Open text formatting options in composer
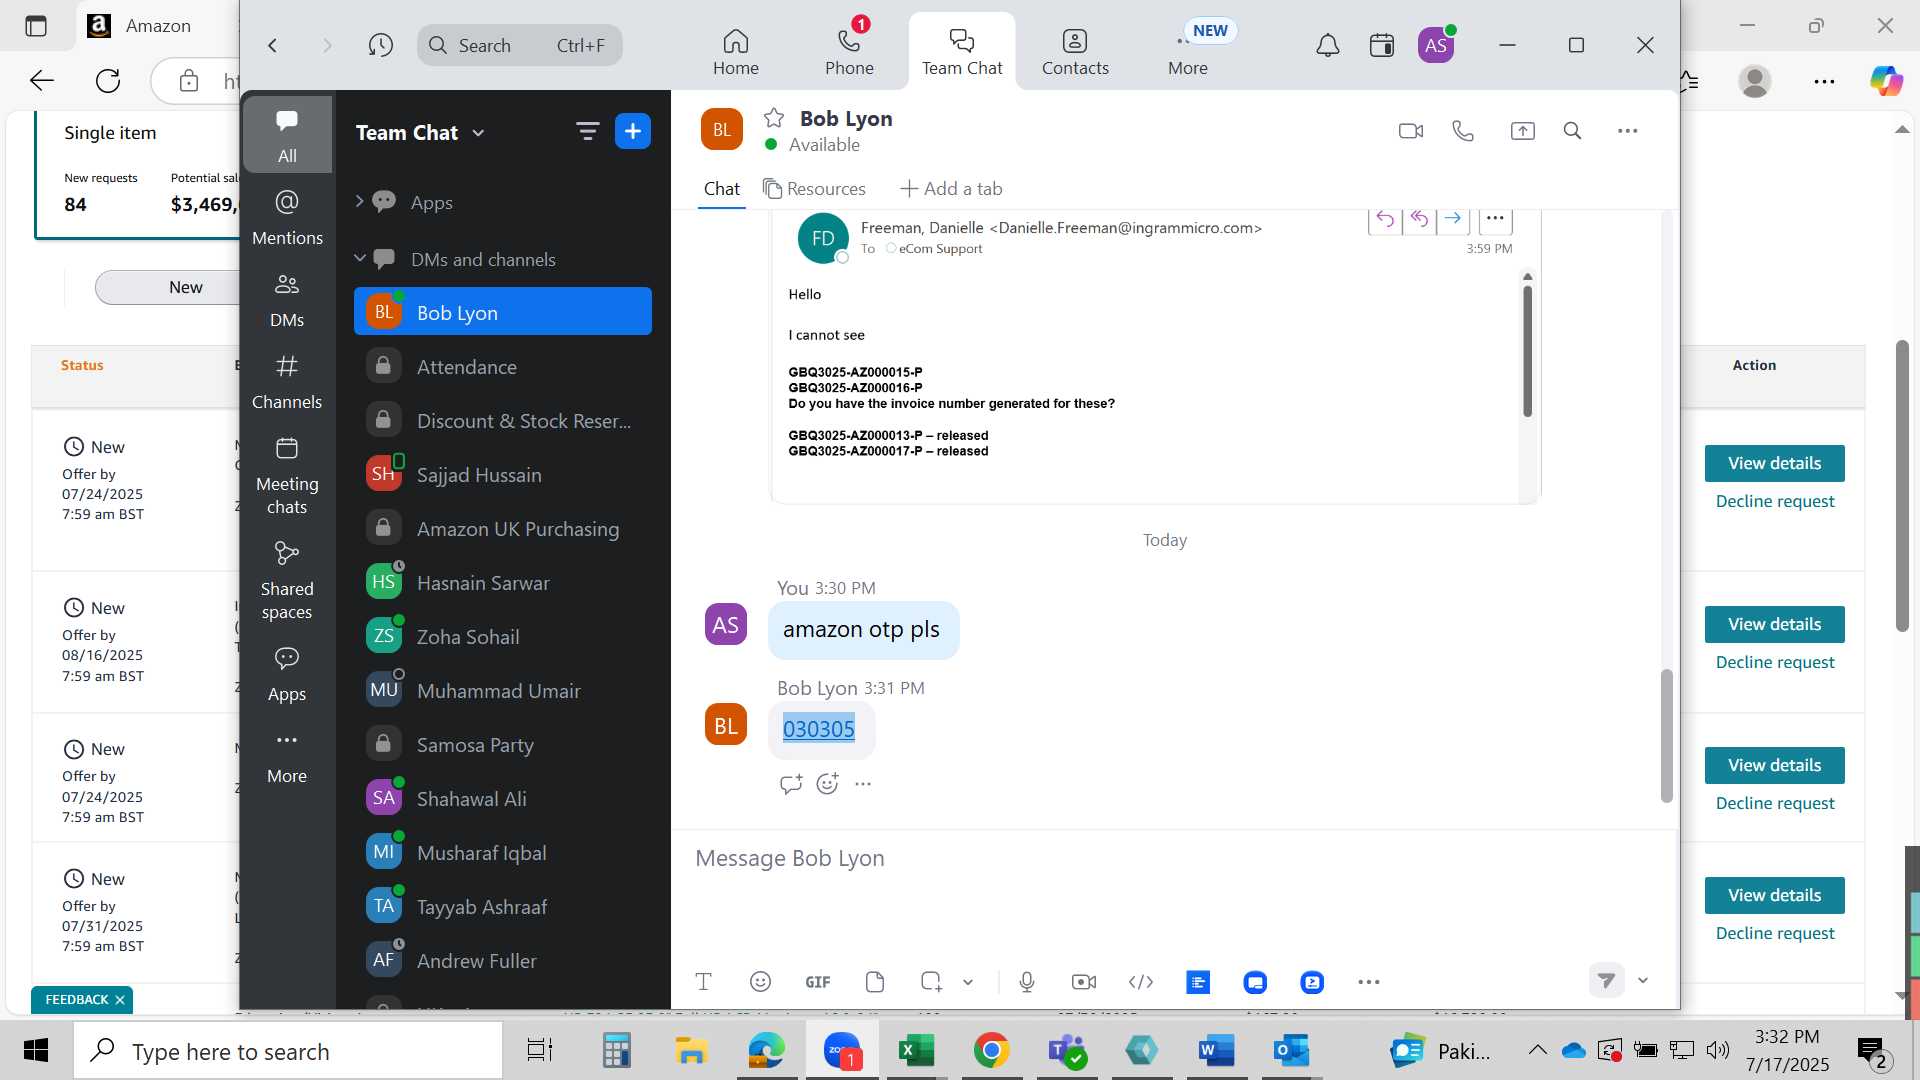This screenshot has height=1080, width=1920. tap(703, 982)
